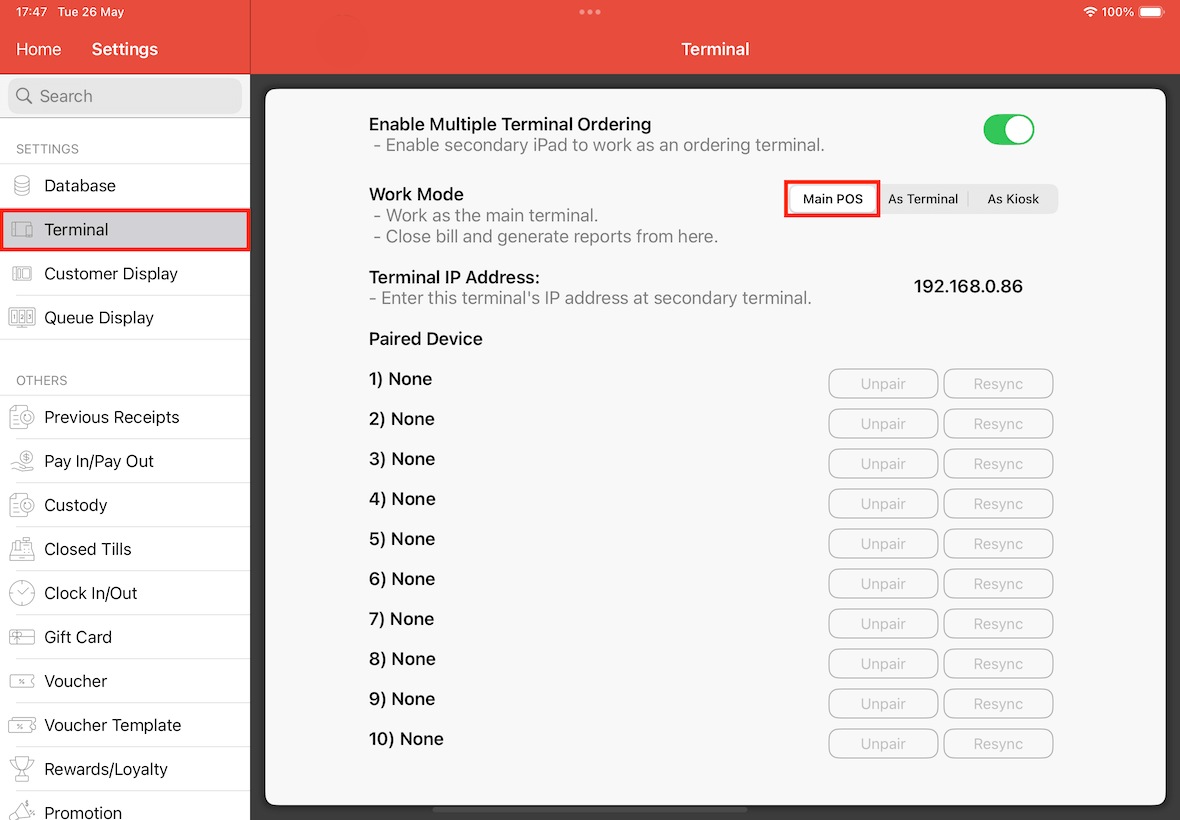Click the Database cylinder icon
This screenshot has height=820, width=1180.
[22, 186]
